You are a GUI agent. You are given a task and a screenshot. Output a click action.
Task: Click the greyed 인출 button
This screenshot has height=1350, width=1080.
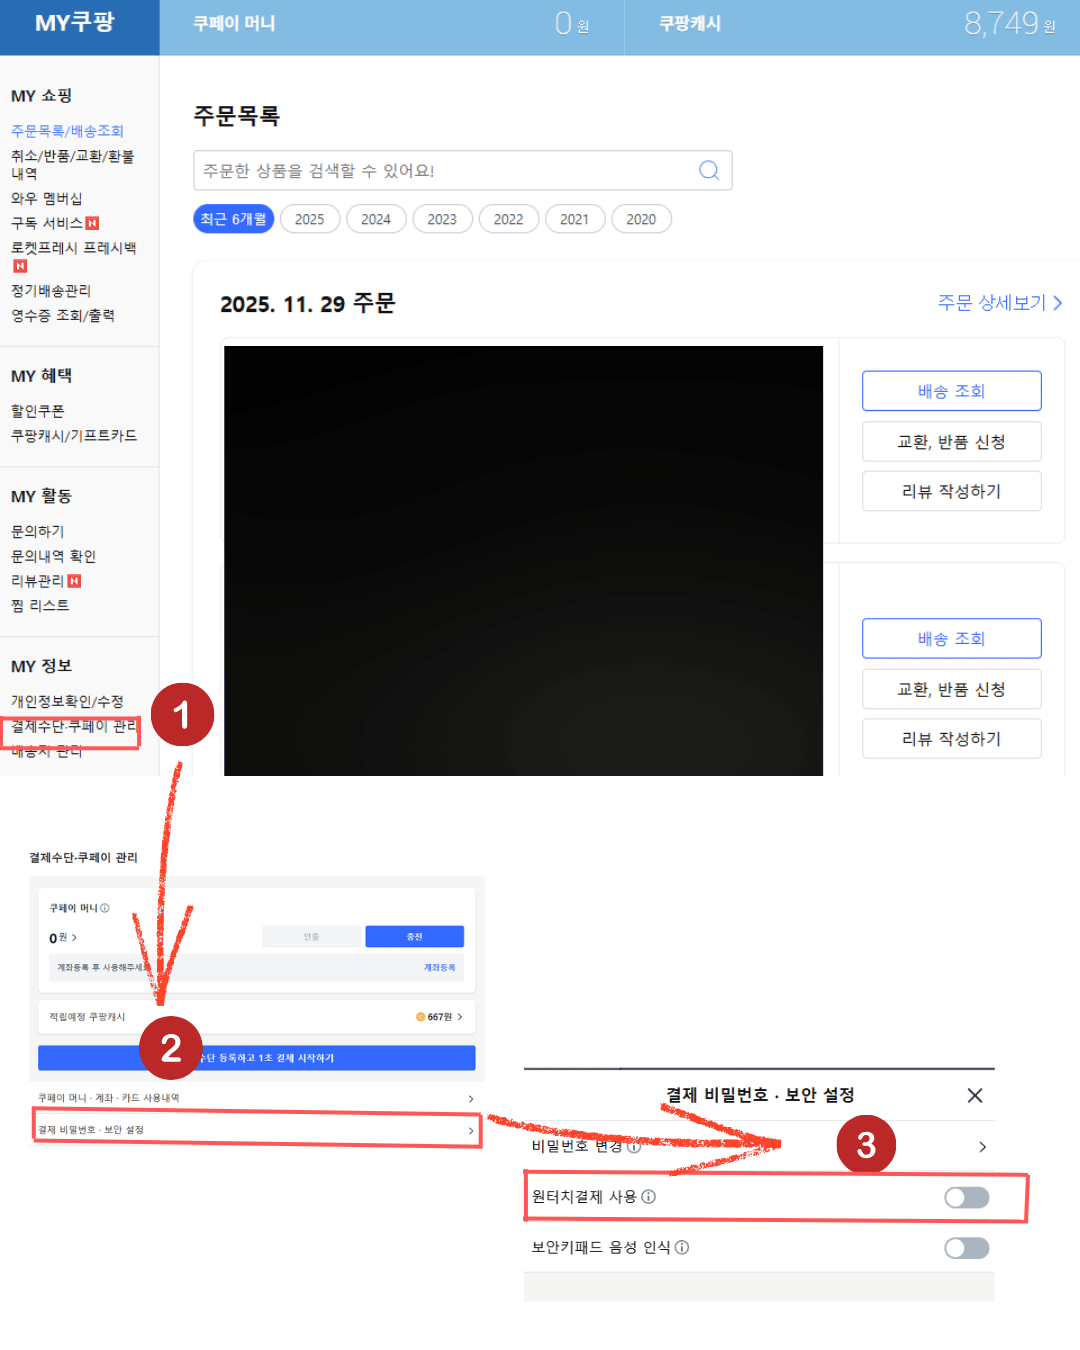[311, 936]
